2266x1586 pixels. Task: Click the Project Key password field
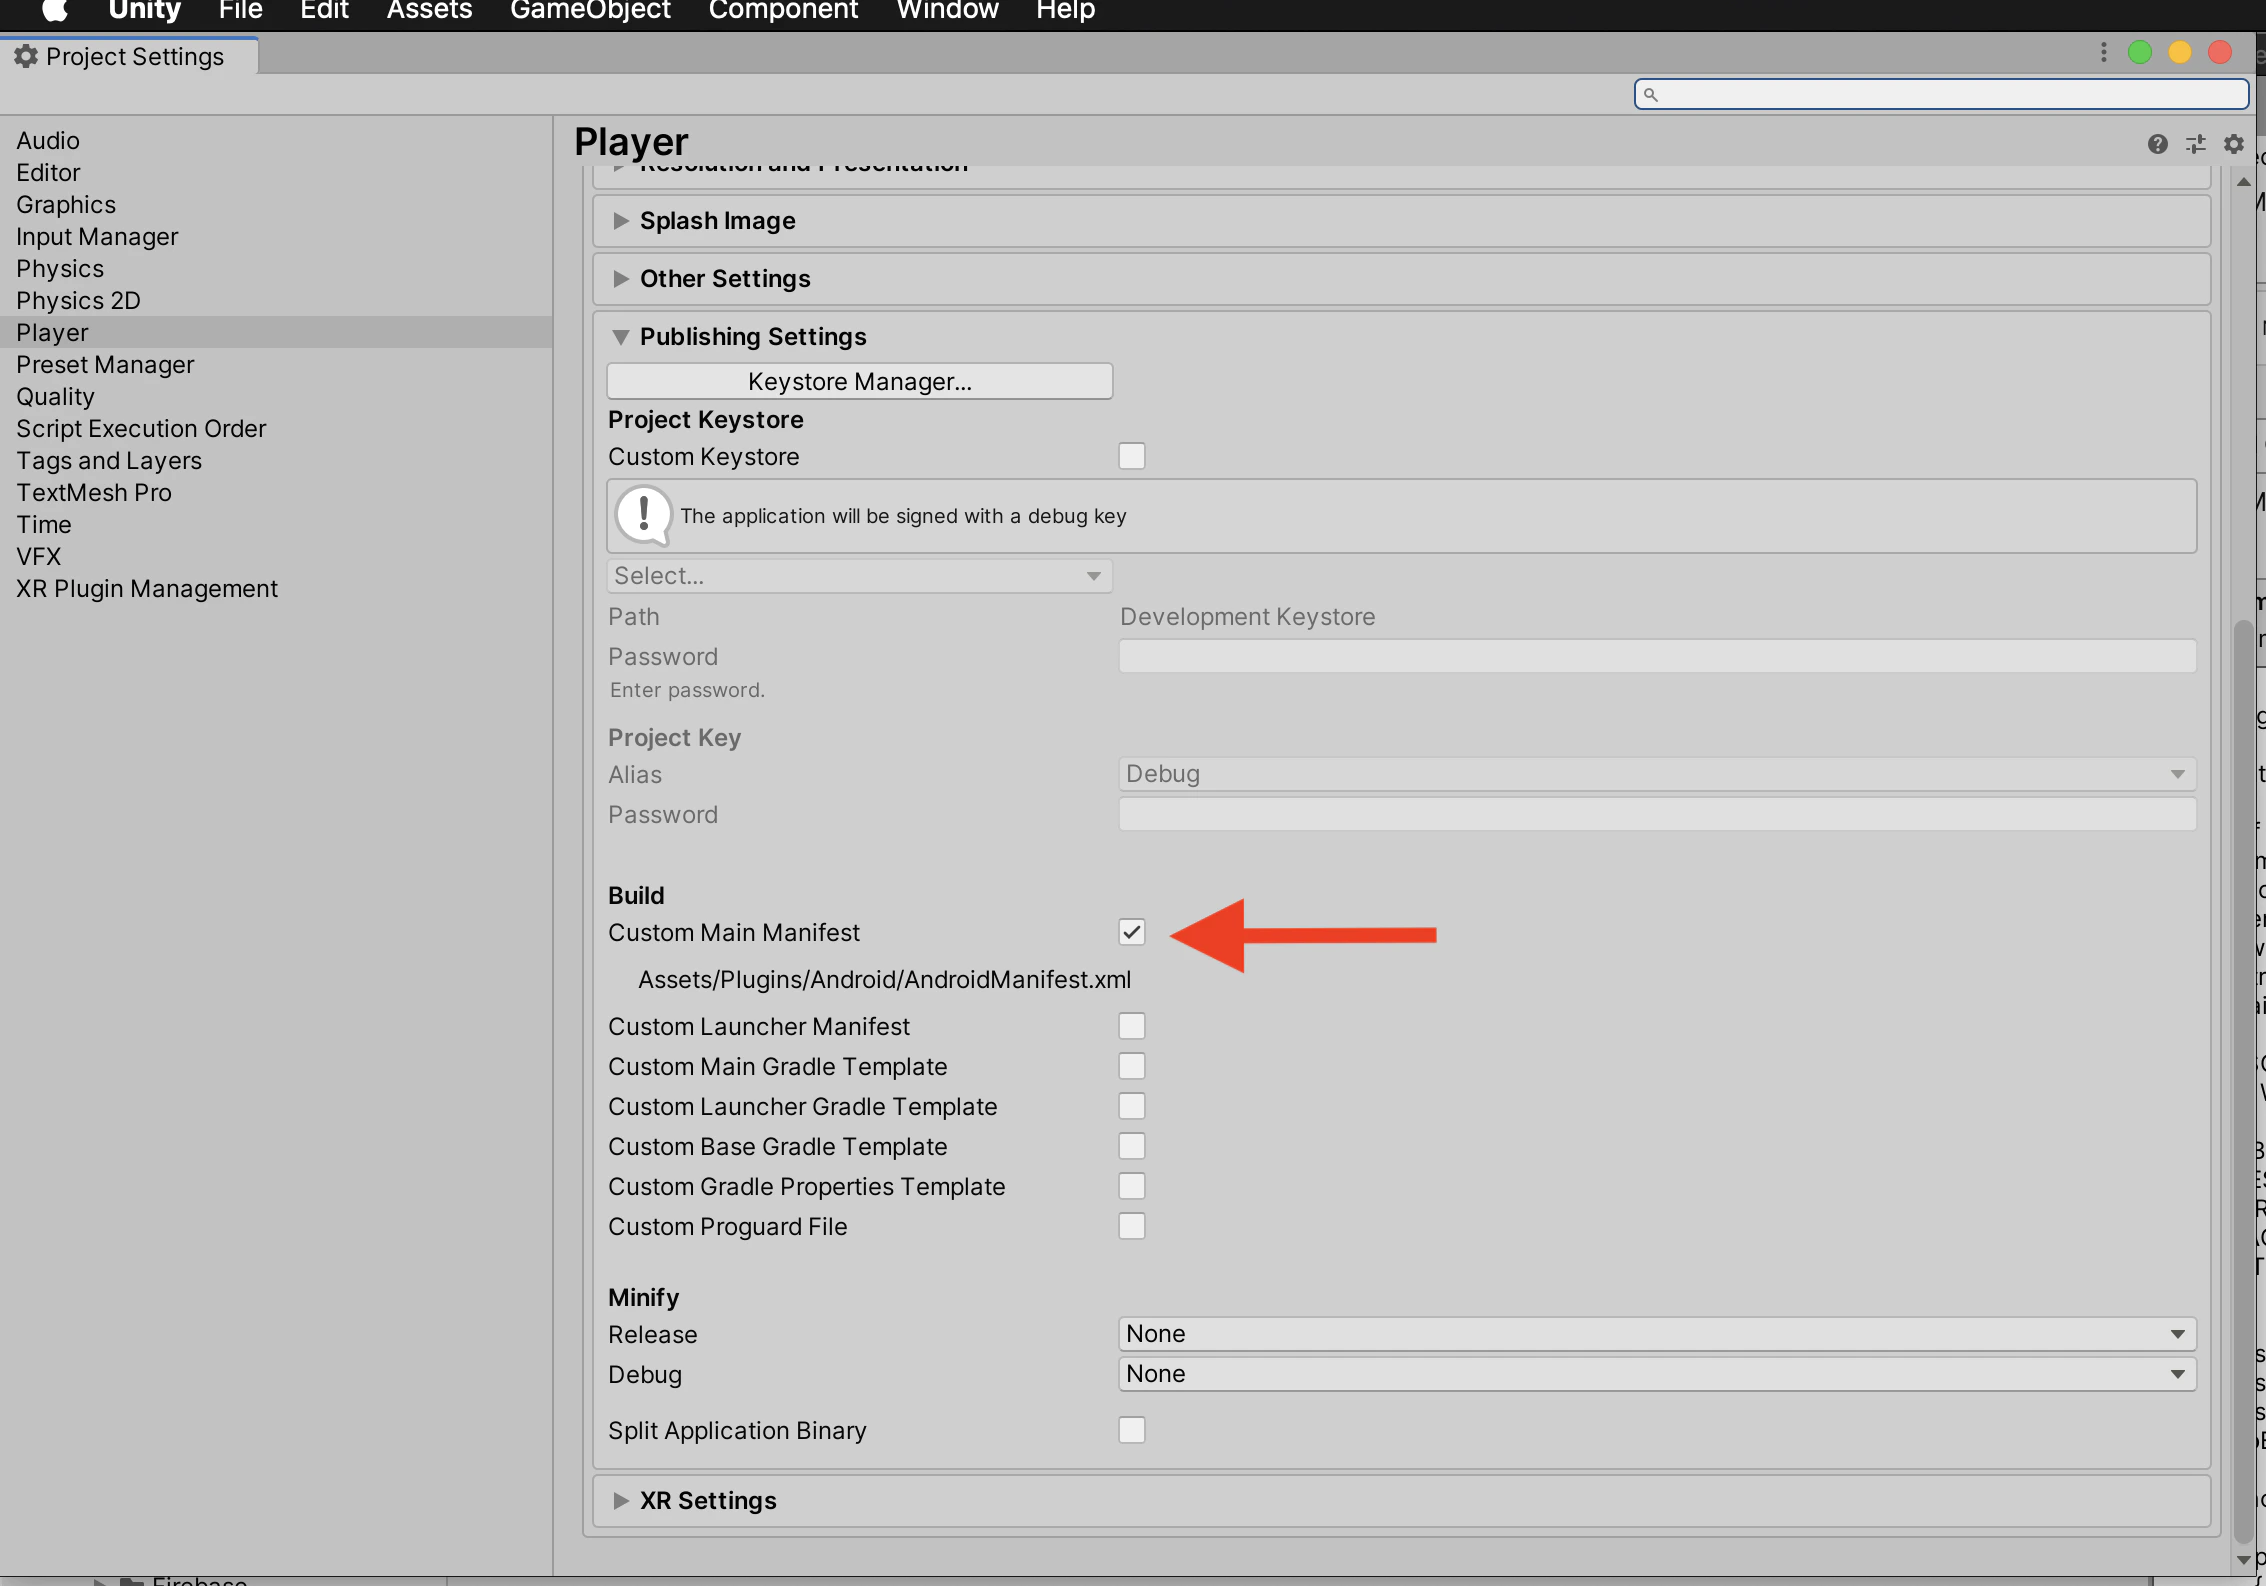(1655, 814)
